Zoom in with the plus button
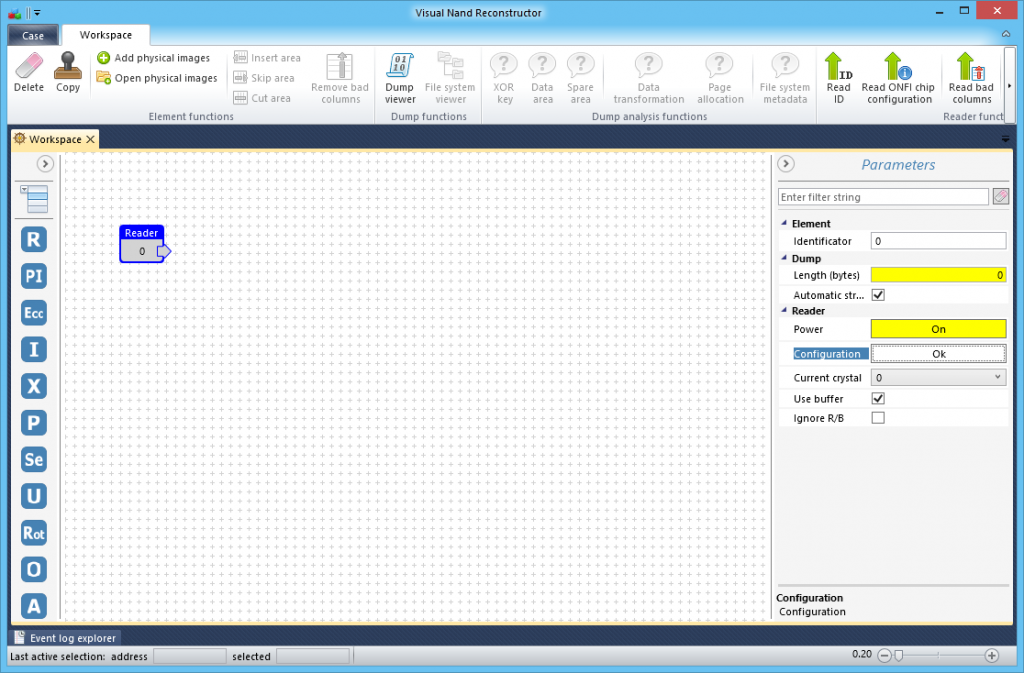The image size is (1024, 673). (991, 655)
